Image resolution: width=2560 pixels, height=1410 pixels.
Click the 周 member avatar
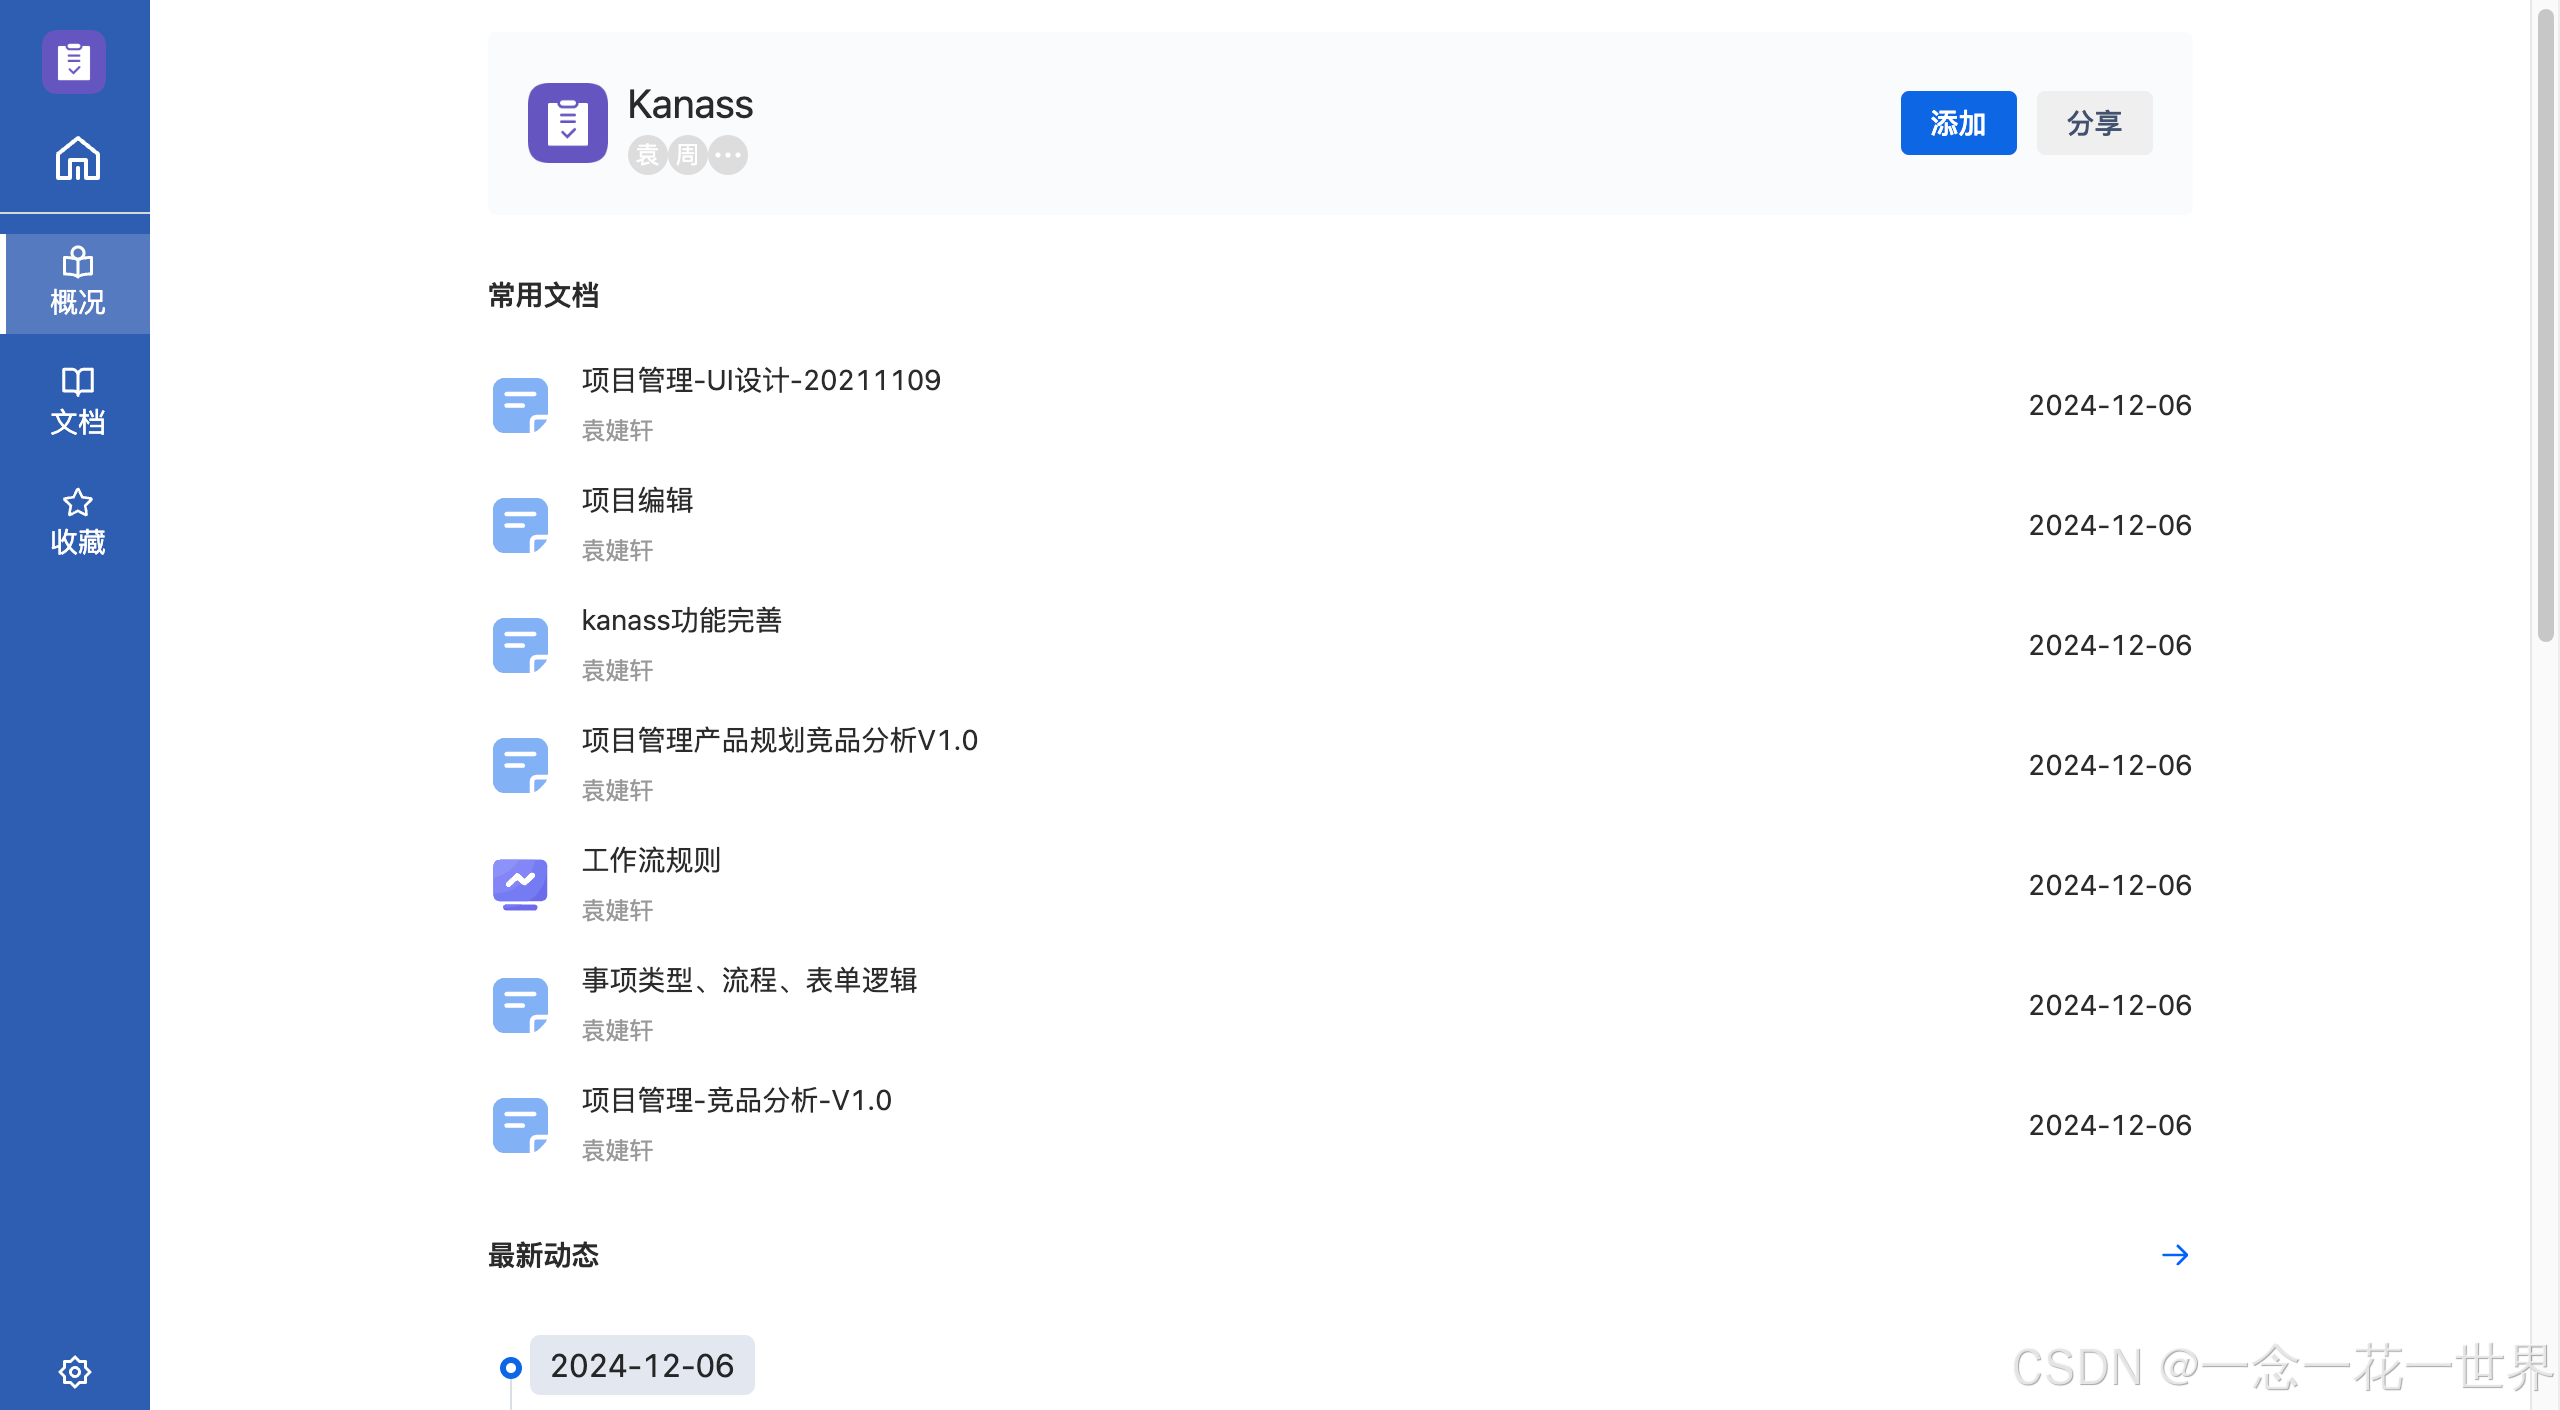(x=687, y=155)
